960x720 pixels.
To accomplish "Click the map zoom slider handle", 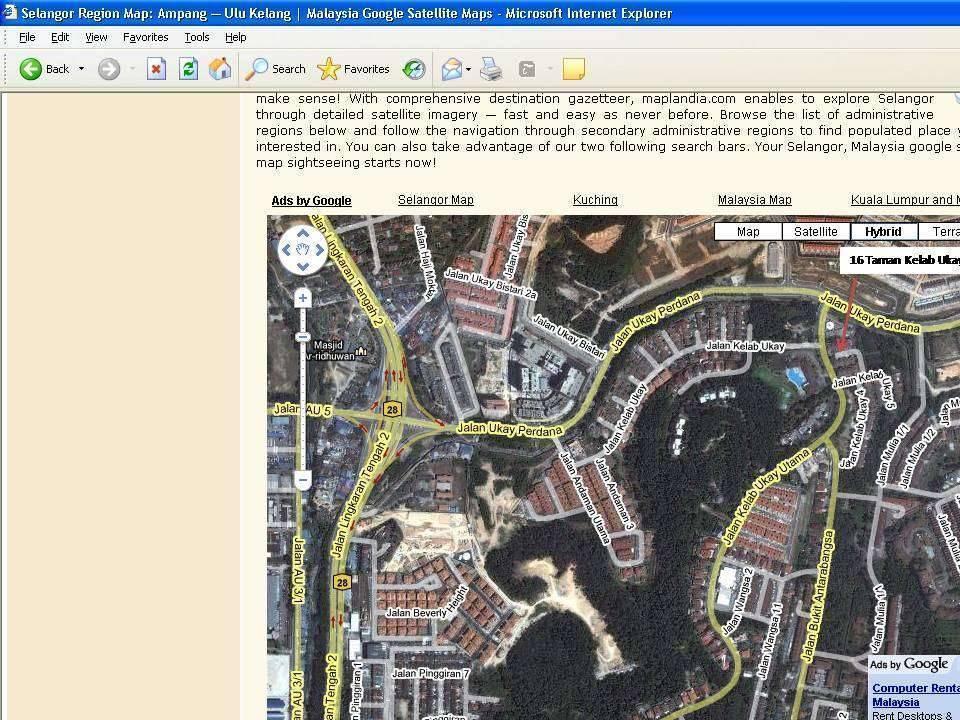I will click(302, 337).
